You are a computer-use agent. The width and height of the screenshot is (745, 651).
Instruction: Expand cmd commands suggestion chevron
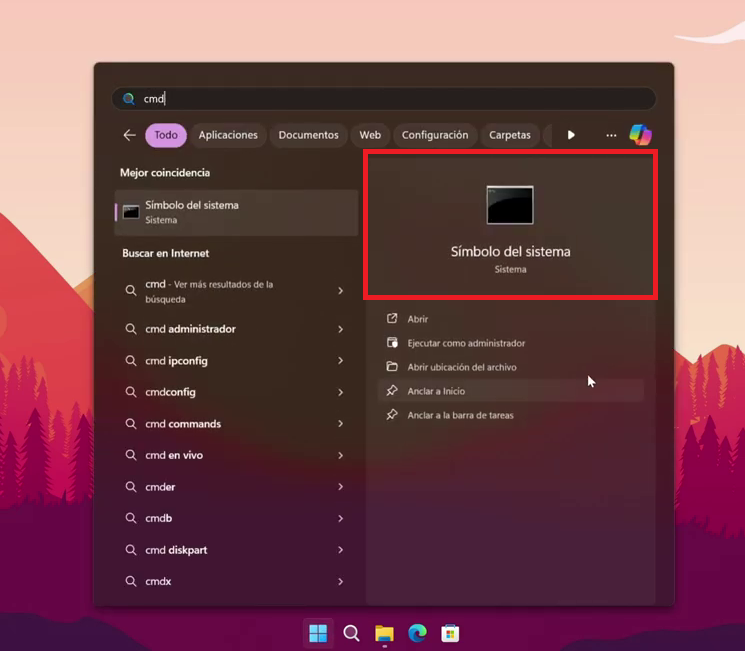341,423
